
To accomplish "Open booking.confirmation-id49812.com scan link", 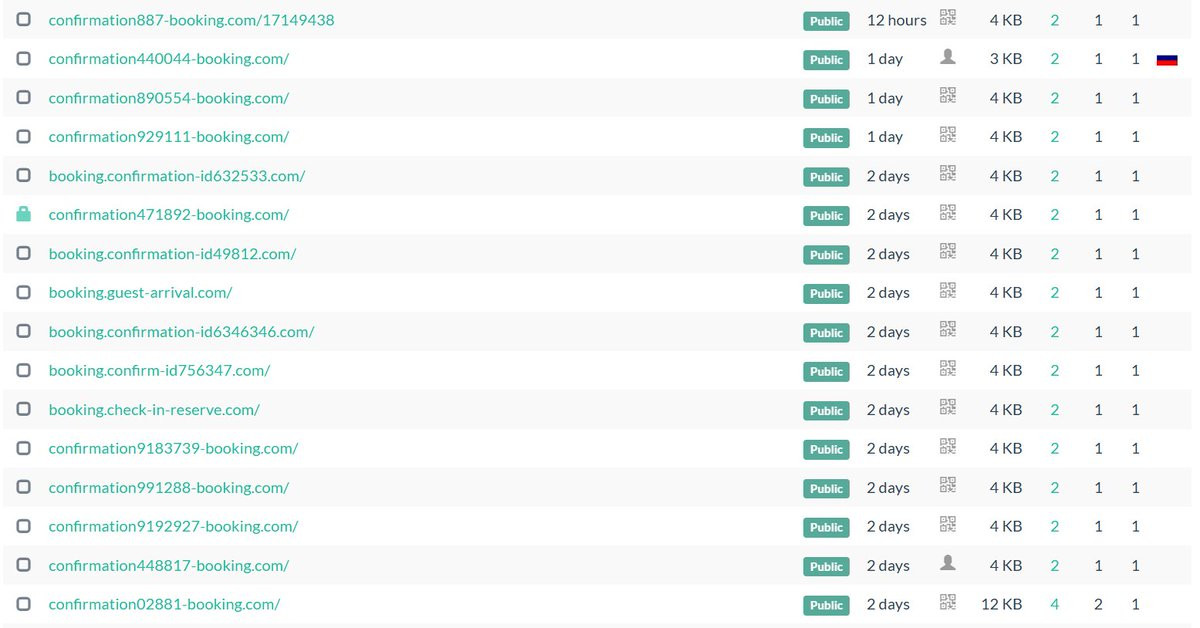I will point(172,254).
